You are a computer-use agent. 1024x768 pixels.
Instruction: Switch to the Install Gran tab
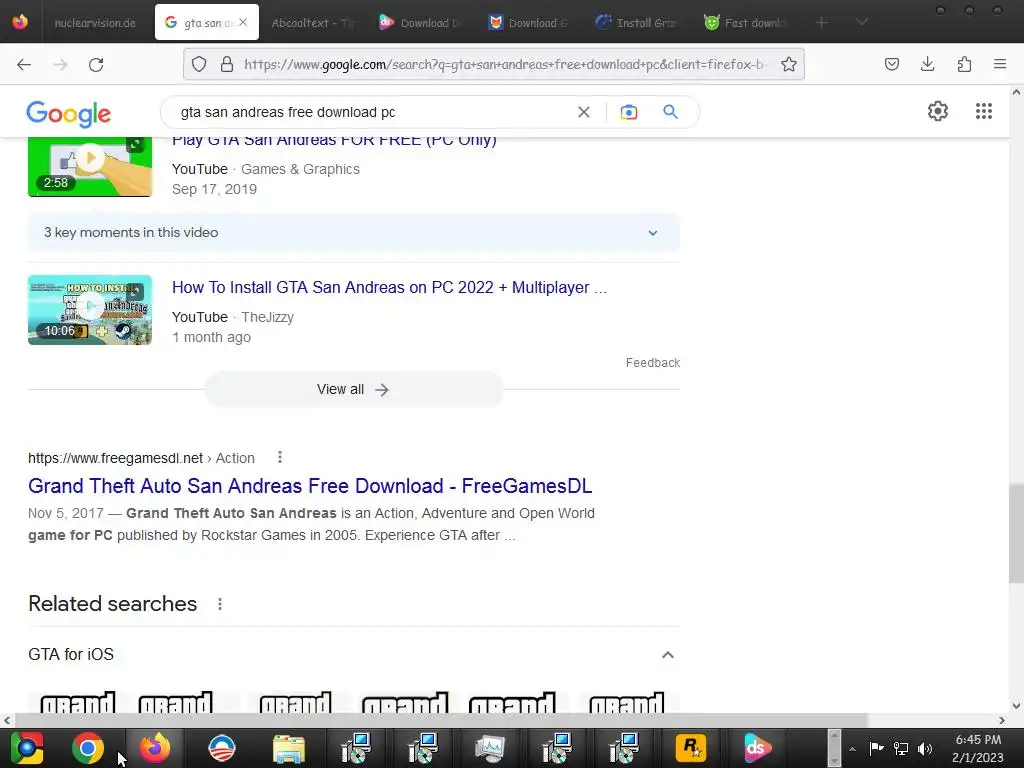637,23
